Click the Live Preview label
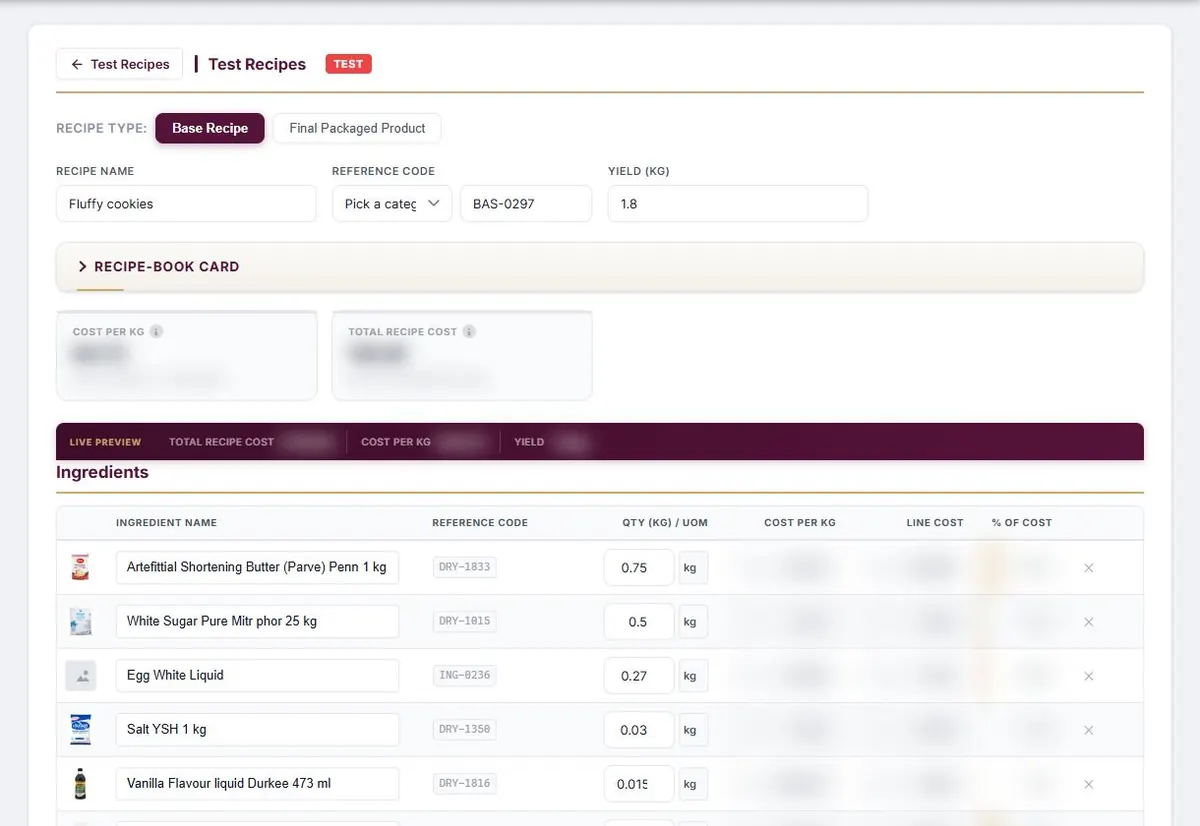Image resolution: width=1200 pixels, height=826 pixels. 105,442
